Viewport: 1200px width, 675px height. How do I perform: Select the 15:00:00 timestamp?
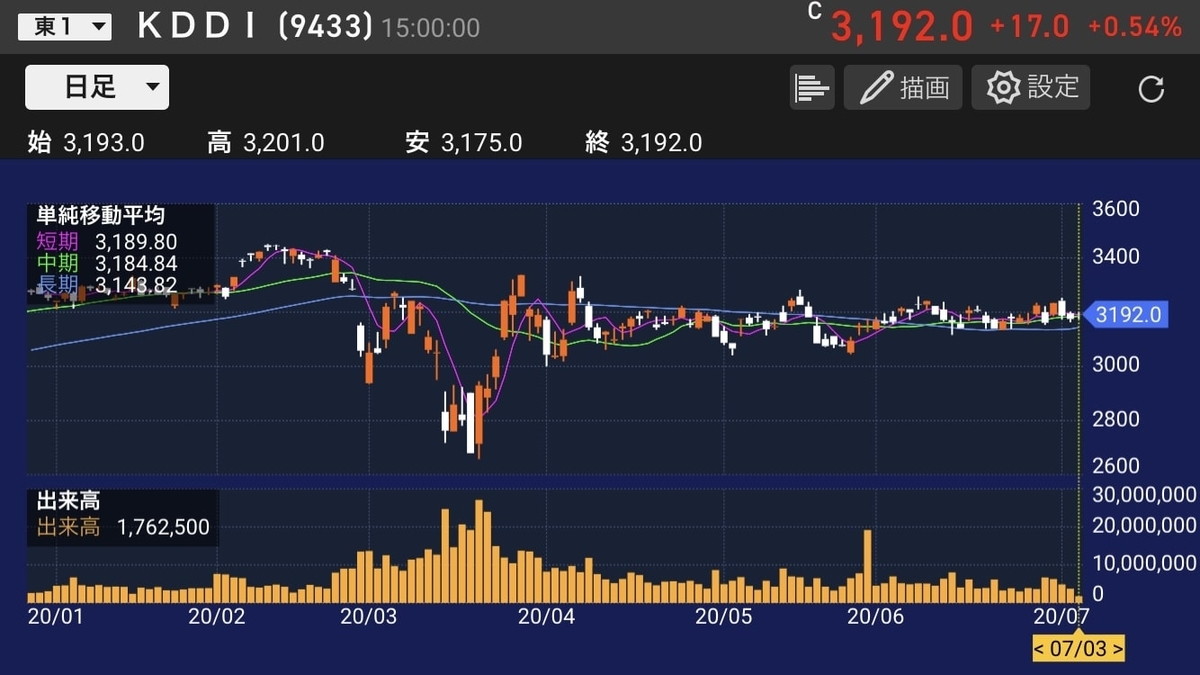pyautogui.click(x=431, y=29)
